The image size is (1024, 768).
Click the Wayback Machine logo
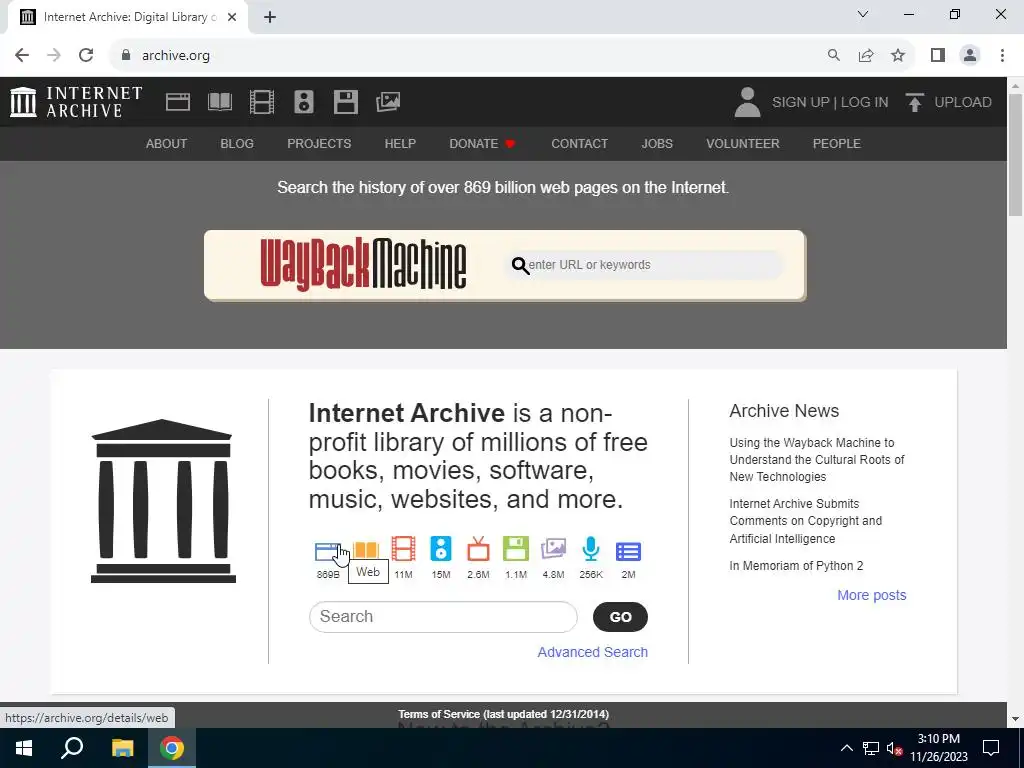coord(363,264)
